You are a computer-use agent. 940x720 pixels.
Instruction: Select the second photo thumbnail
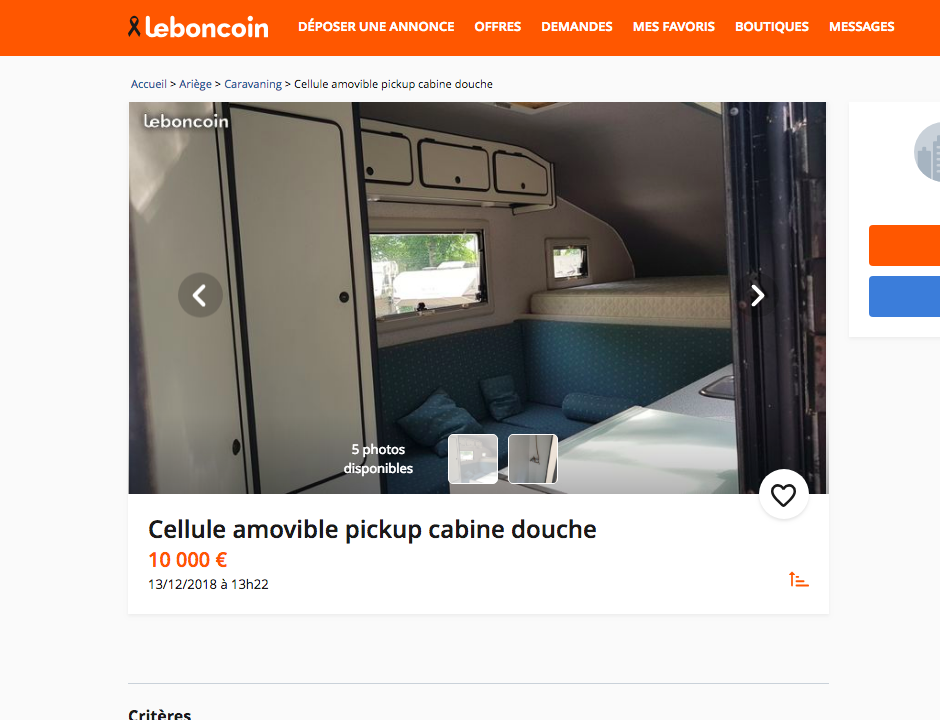pos(533,459)
